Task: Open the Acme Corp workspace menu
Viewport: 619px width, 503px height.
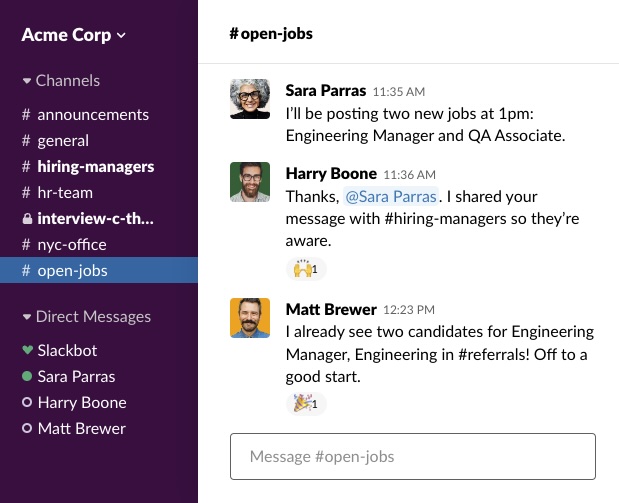Action: [x=74, y=34]
